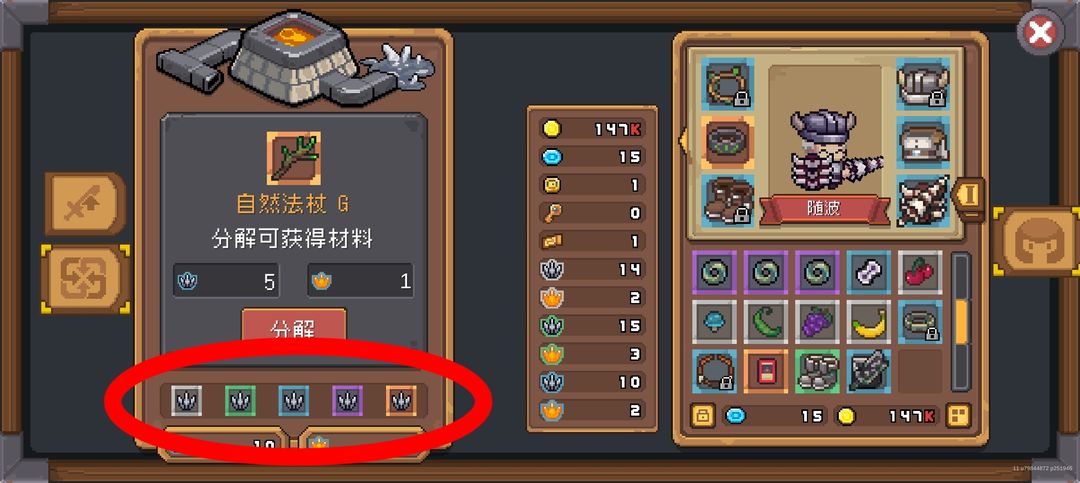Switch to the sword upgrade tab
The height and width of the screenshot is (483, 1080).
click(x=85, y=204)
